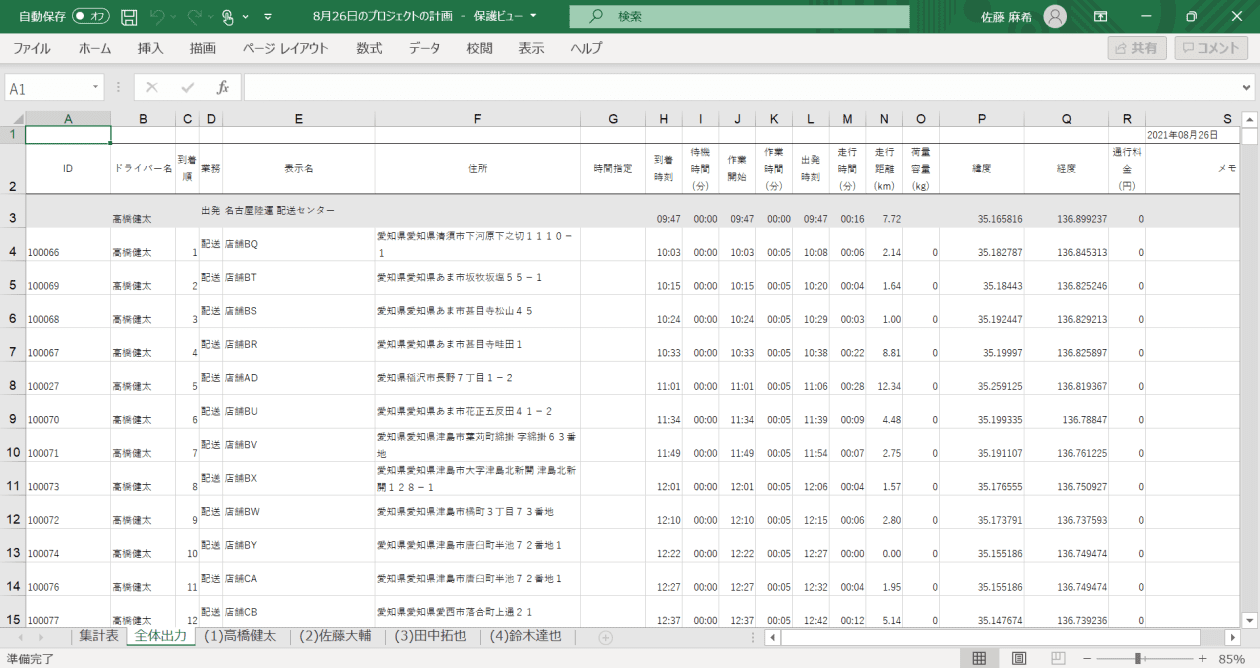The image size is (1260, 668).
Task: Click the next sheet navigation arrow
Action: point(42,637)
